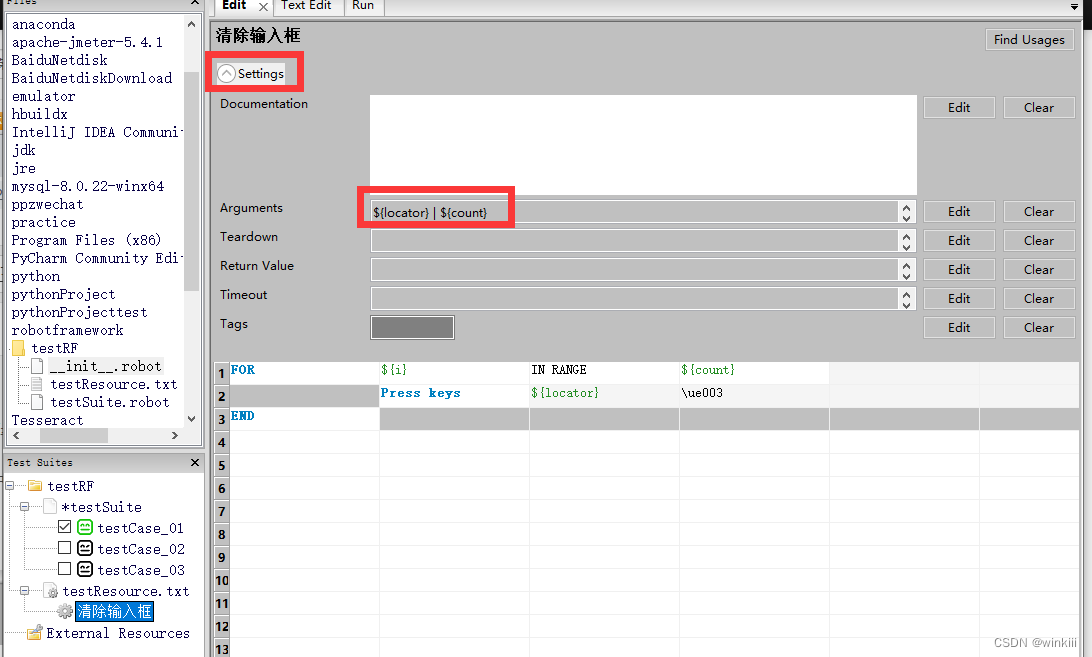Viewport: 1092px width, 657px height.
Task: Close the Test Suites panel
Action: point(195,462)
